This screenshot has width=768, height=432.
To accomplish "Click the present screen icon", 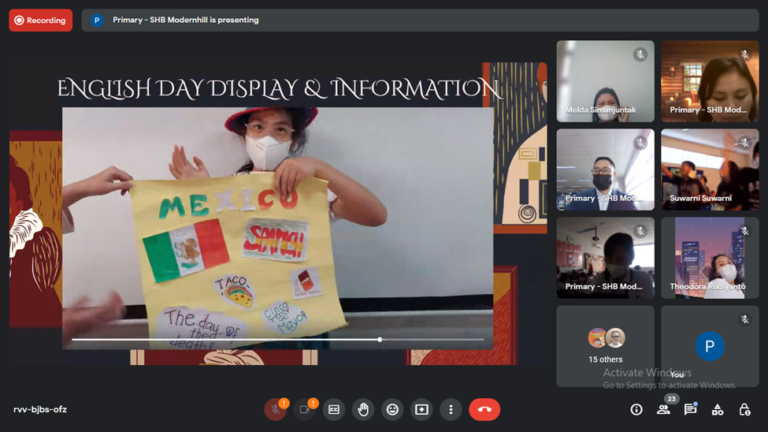I will (422, 410).
